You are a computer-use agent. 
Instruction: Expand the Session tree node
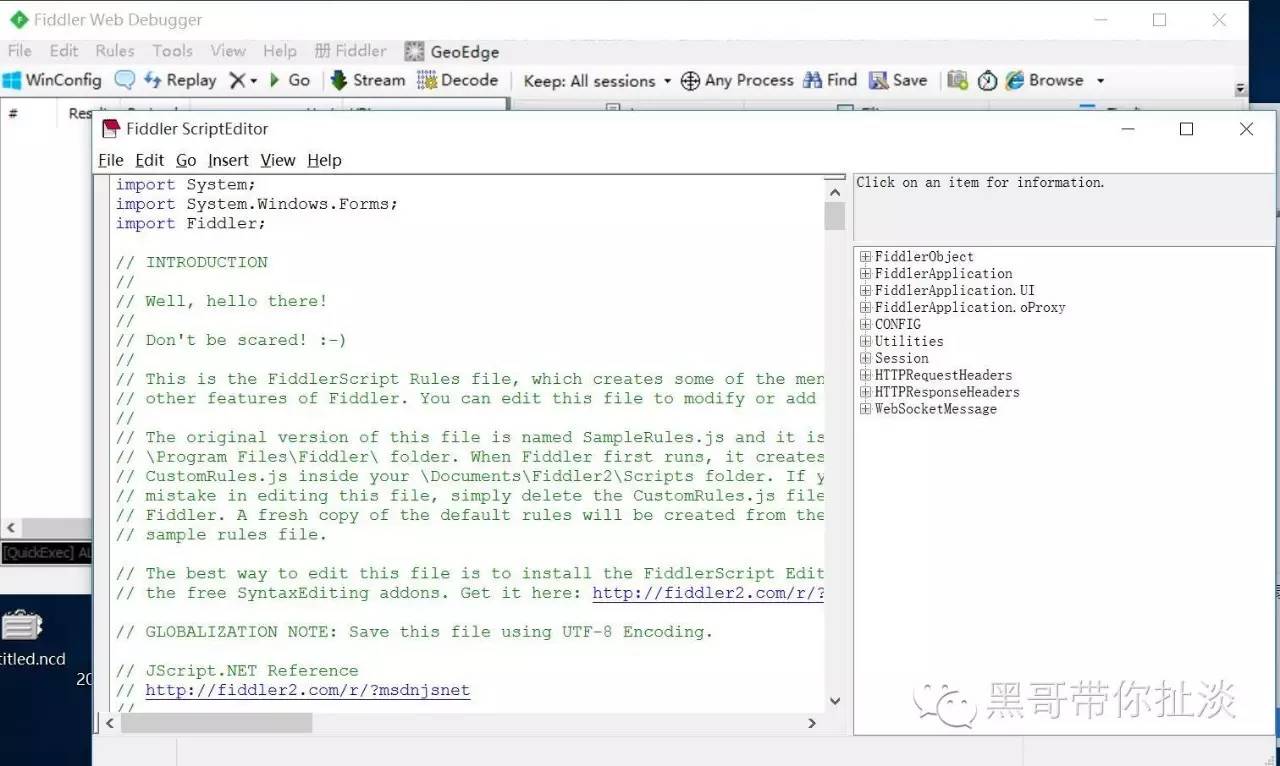tap(866, 359)
